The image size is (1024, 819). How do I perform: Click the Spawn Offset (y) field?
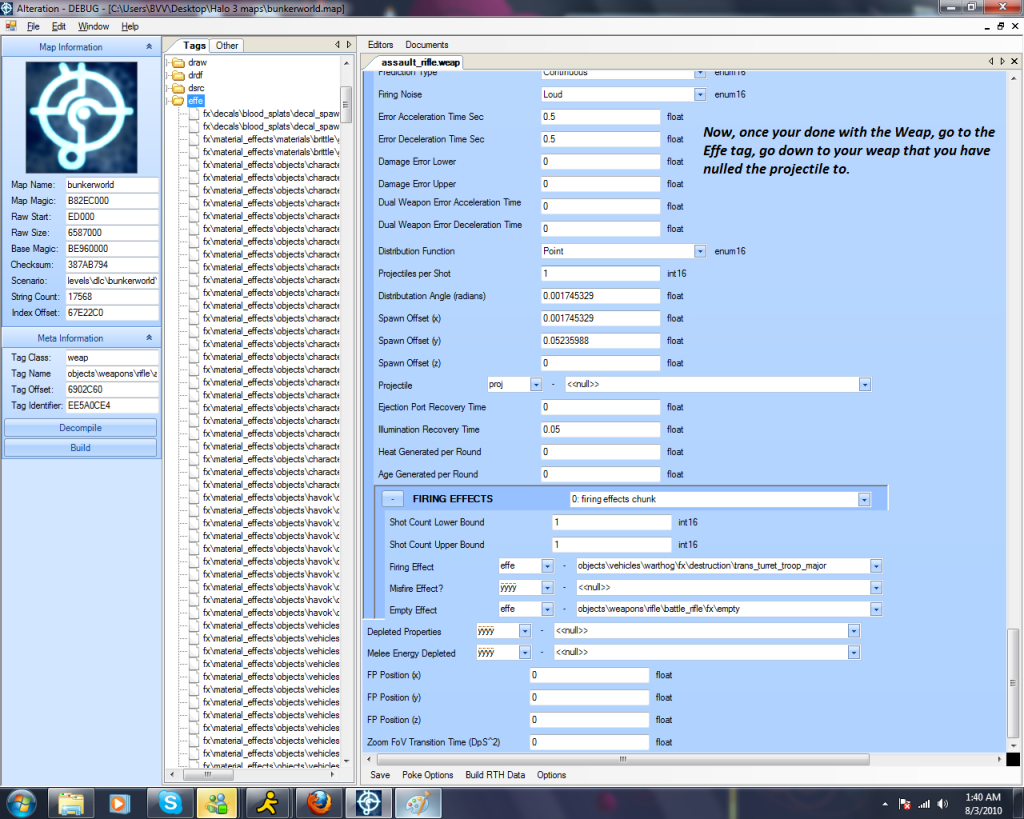(600, 341)
